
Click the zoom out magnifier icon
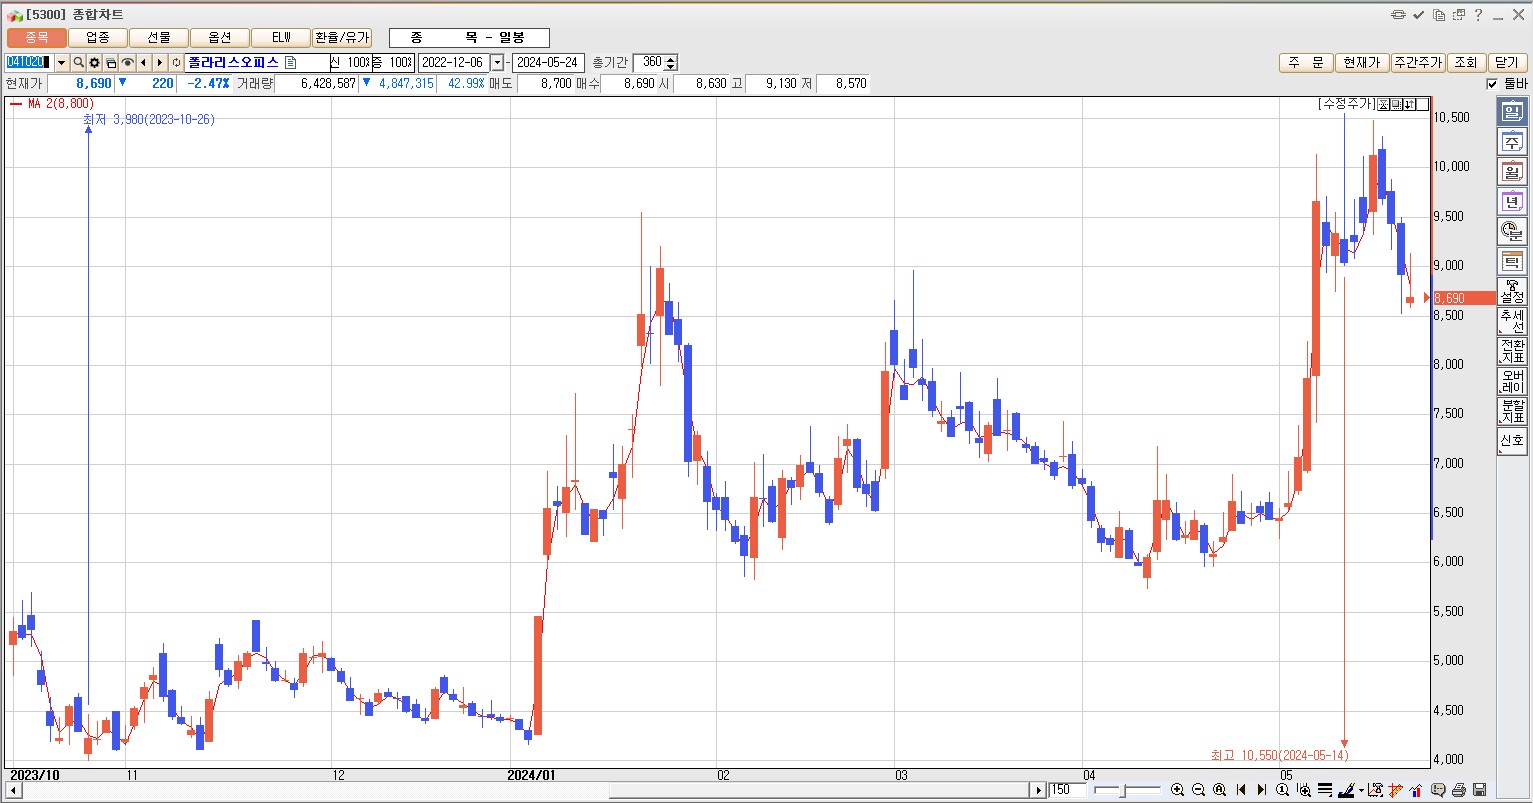pos(1198,790)
